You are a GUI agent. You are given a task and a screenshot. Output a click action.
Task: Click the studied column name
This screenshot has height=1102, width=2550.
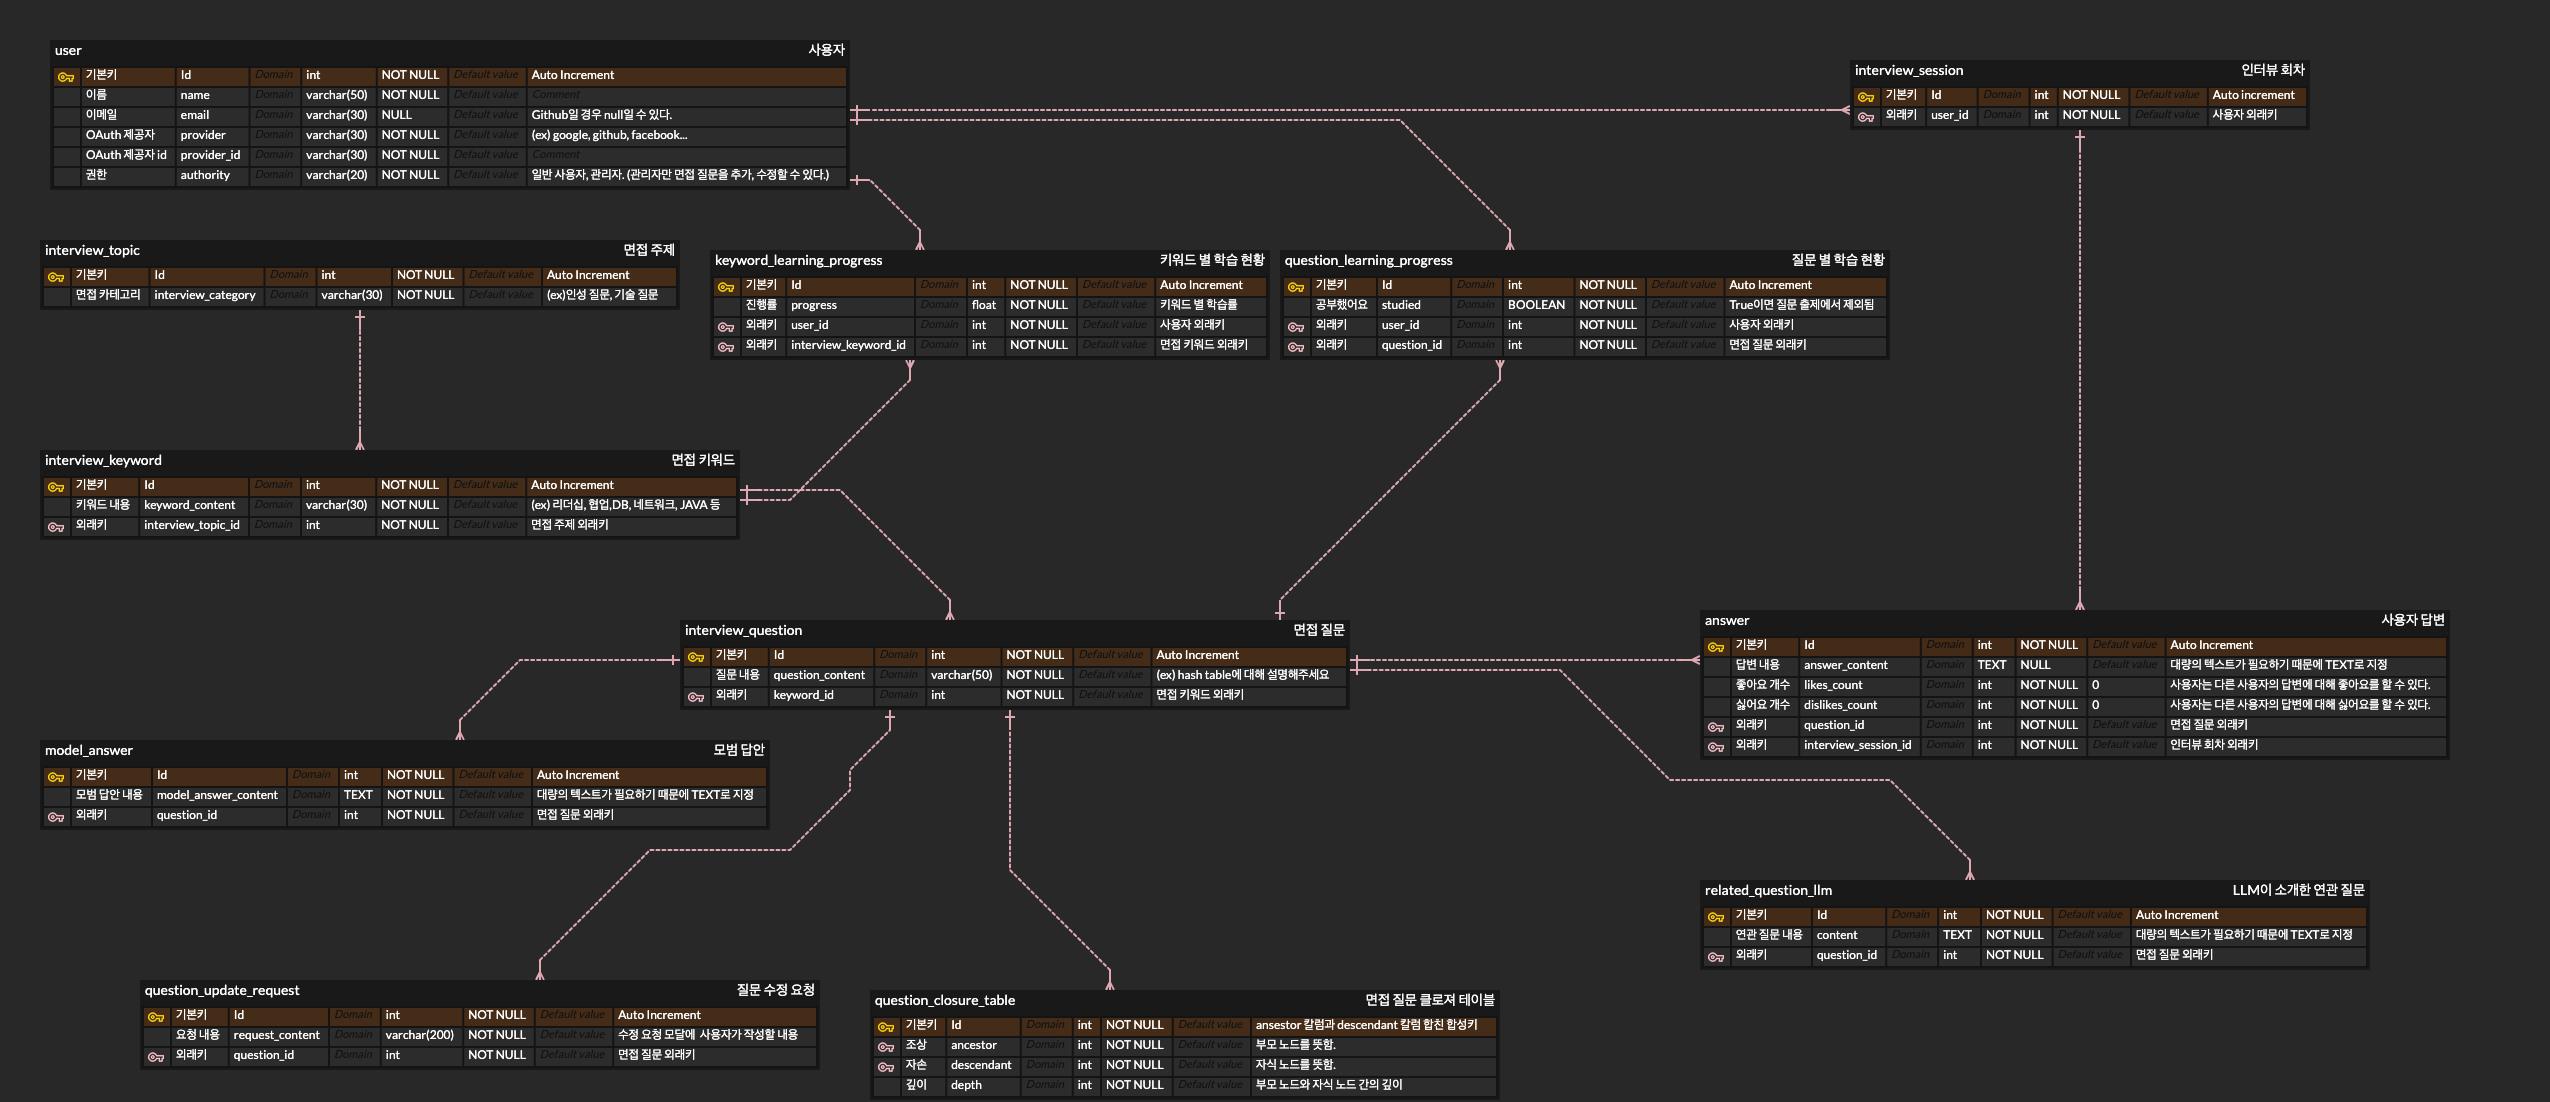coord(1400,305)
